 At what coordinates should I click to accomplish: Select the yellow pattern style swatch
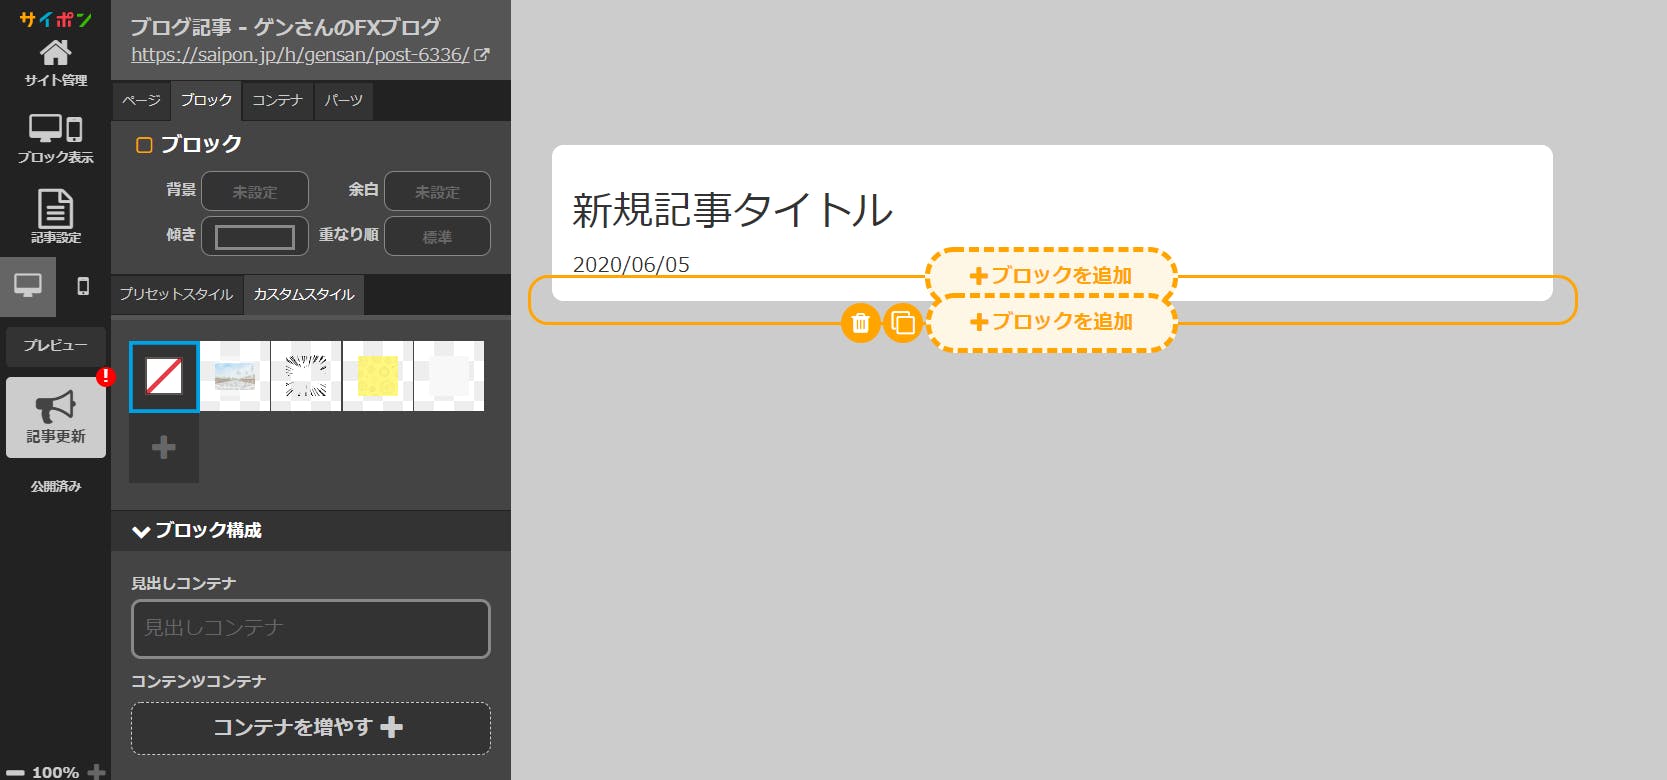tap(377, 376)
